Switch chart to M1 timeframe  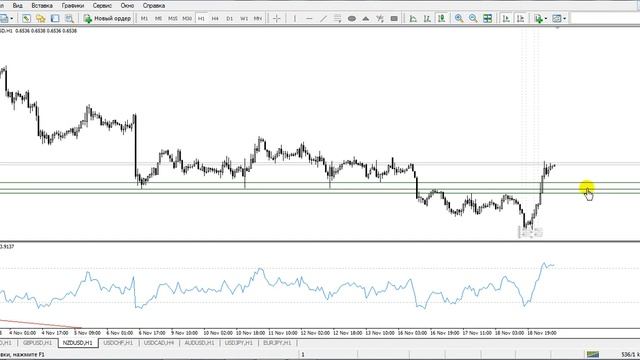pyautogui.click(x=144, y=18)
